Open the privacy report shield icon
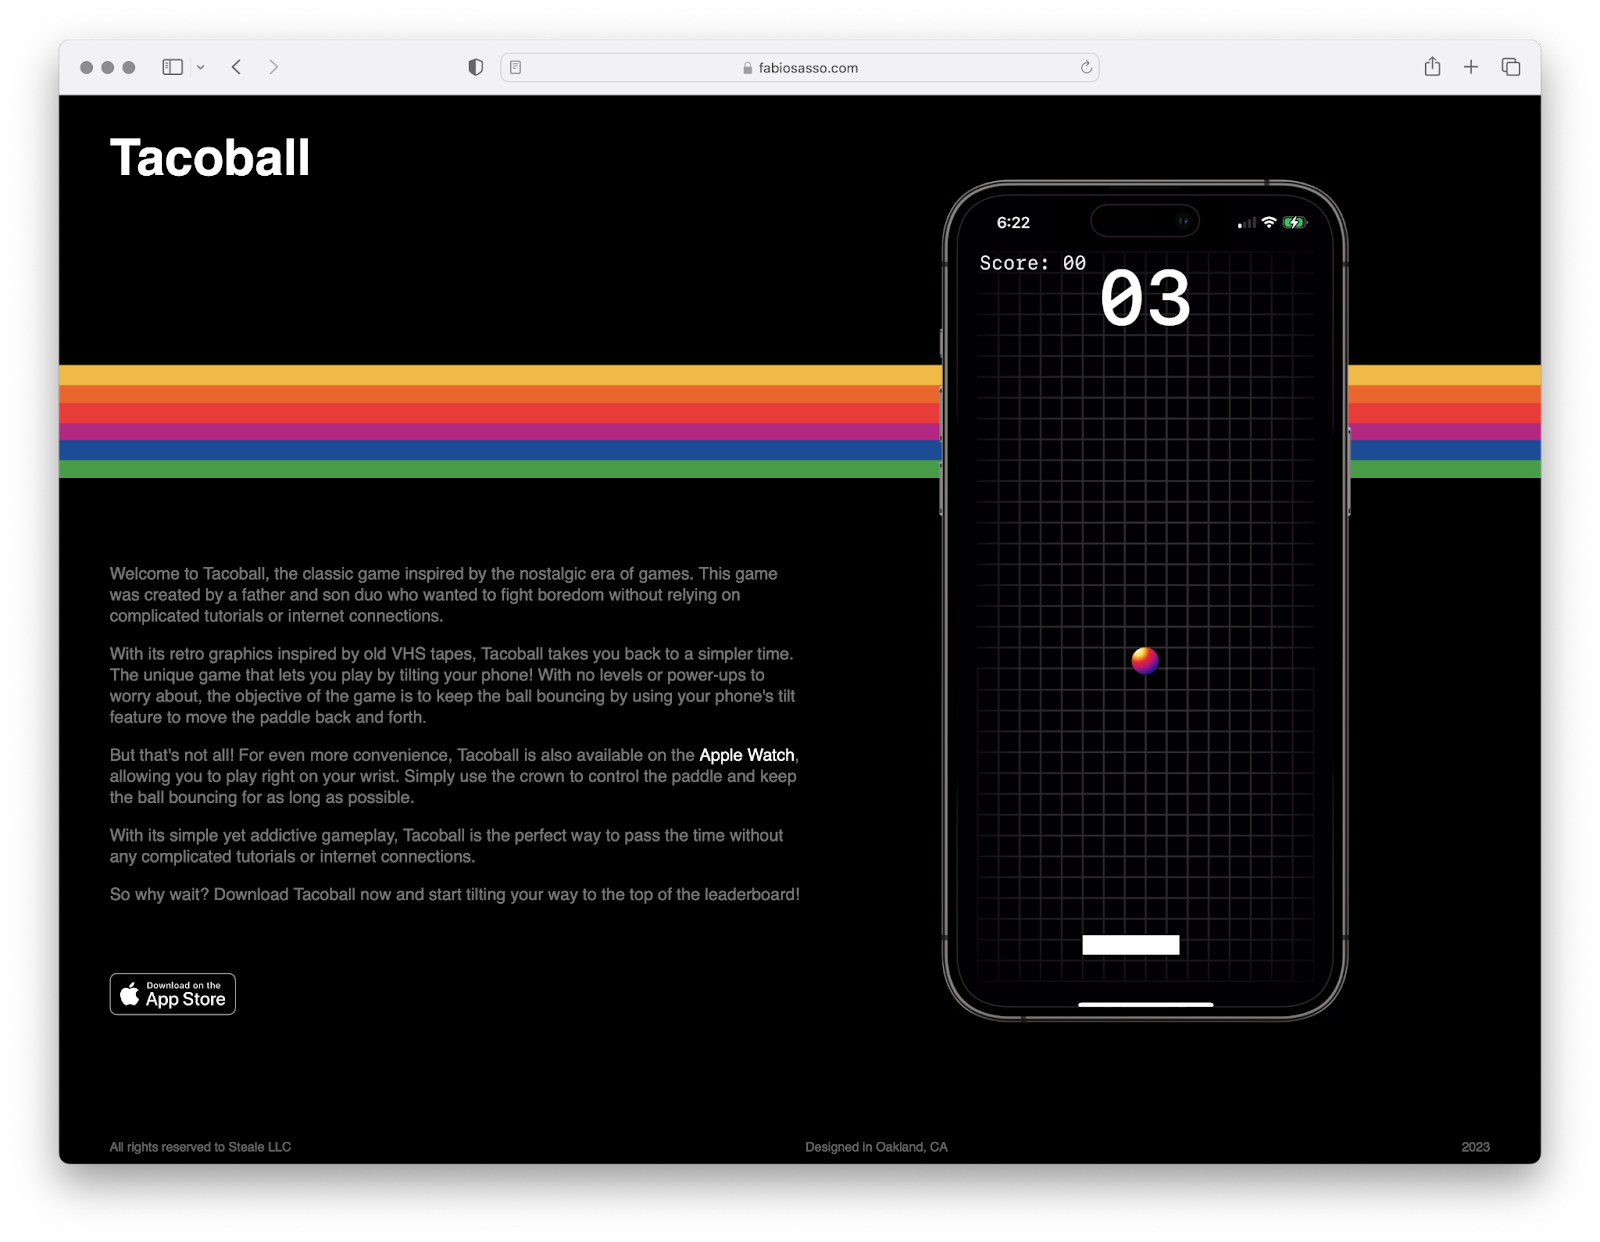Screen dimensions: 1600x1242 476,67
